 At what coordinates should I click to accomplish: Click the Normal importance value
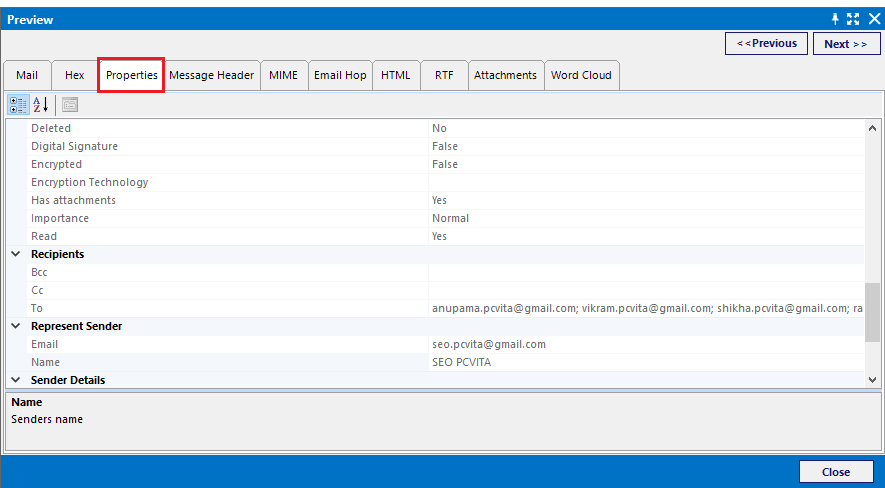coord(450,218)
